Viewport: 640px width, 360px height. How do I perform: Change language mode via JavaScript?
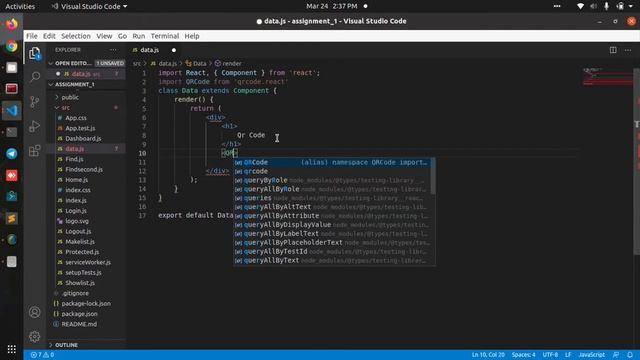point(591,355)
